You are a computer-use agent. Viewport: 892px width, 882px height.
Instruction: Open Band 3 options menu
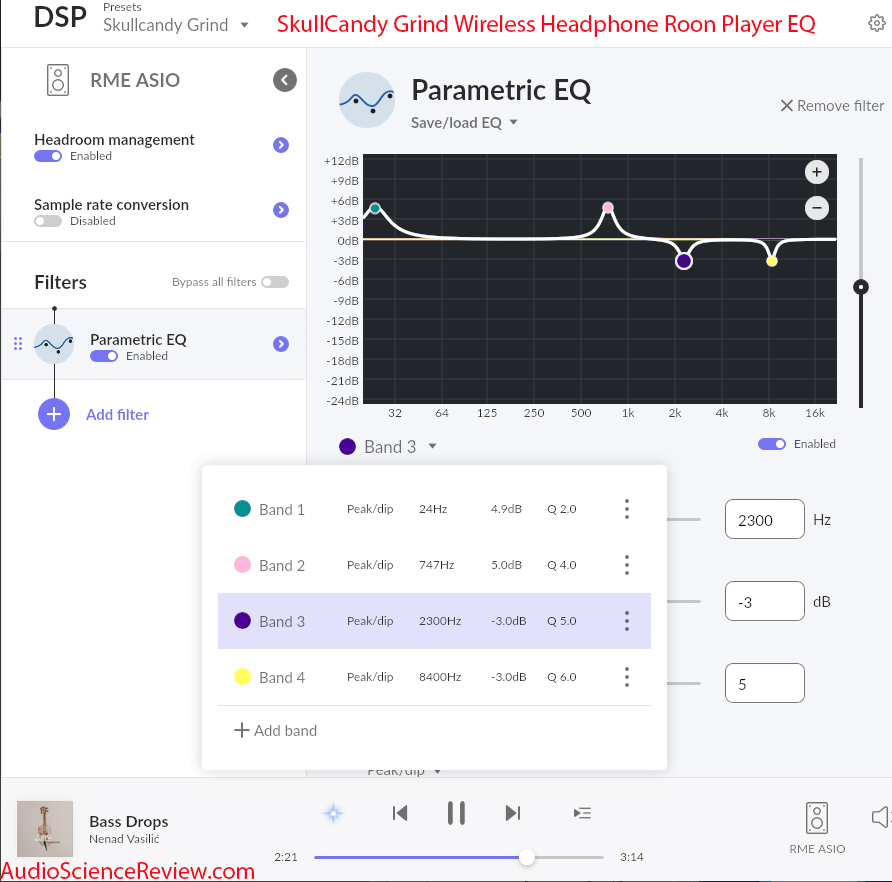click(627, 621)
